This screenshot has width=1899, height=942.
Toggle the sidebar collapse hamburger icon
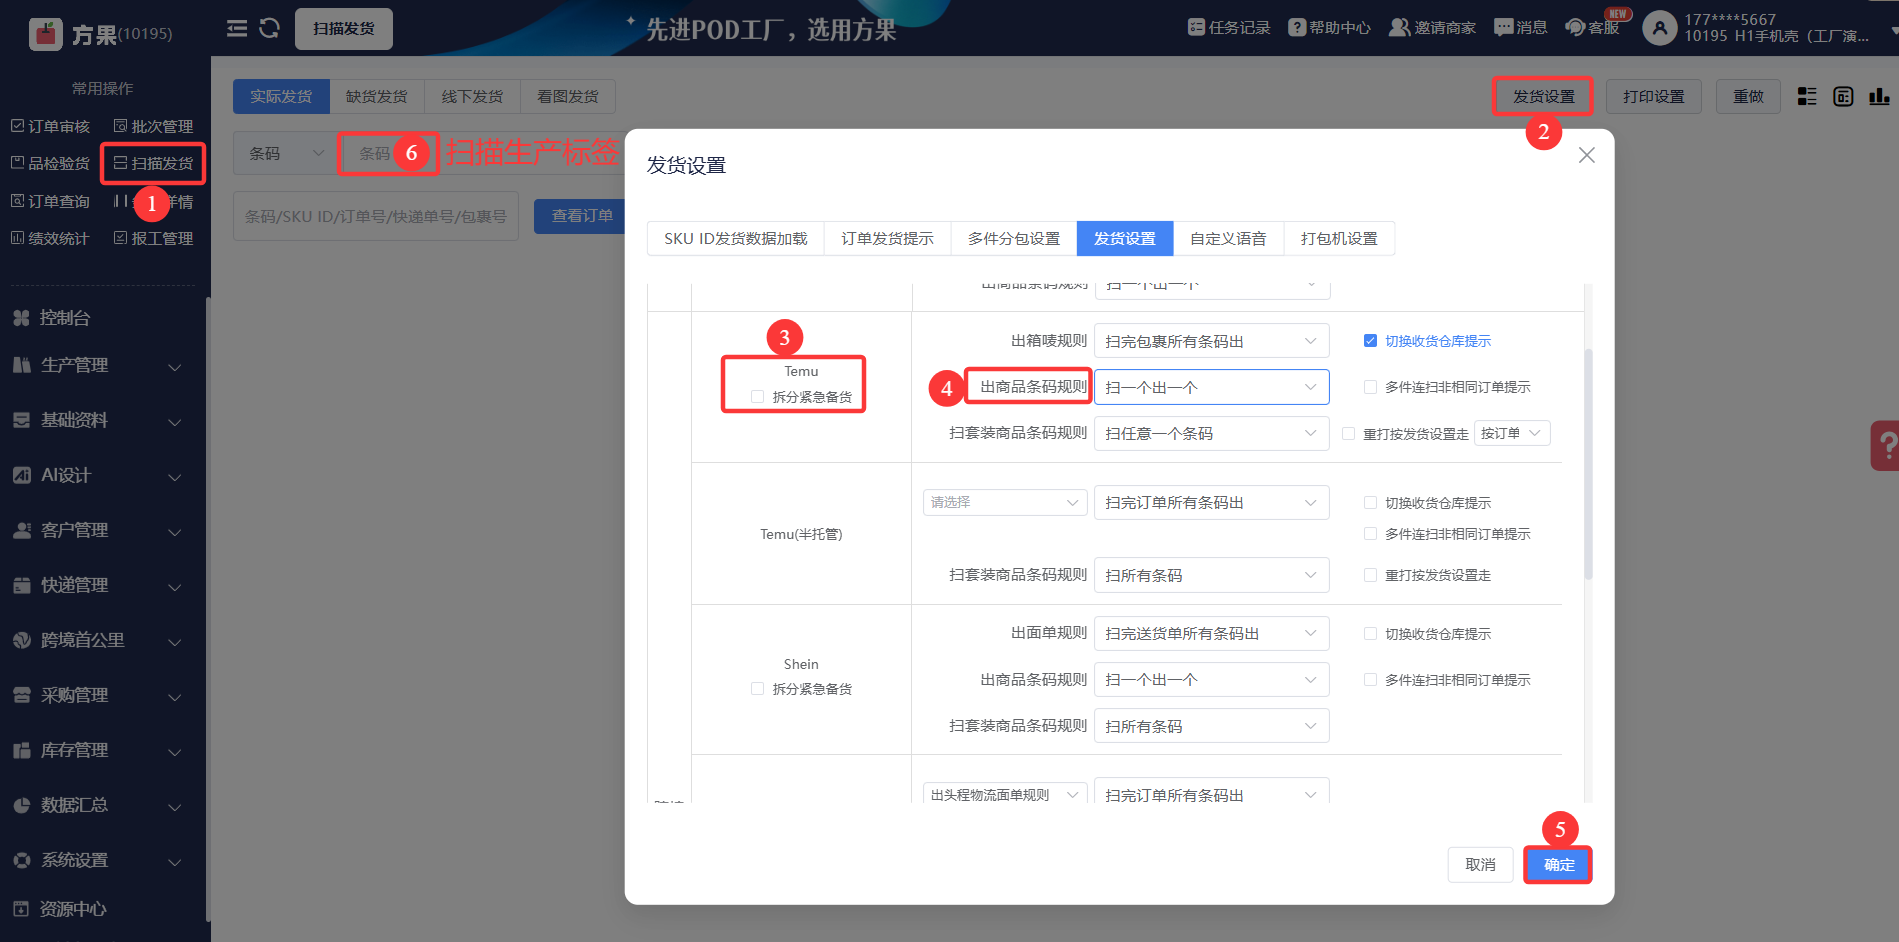click(237, 28)
